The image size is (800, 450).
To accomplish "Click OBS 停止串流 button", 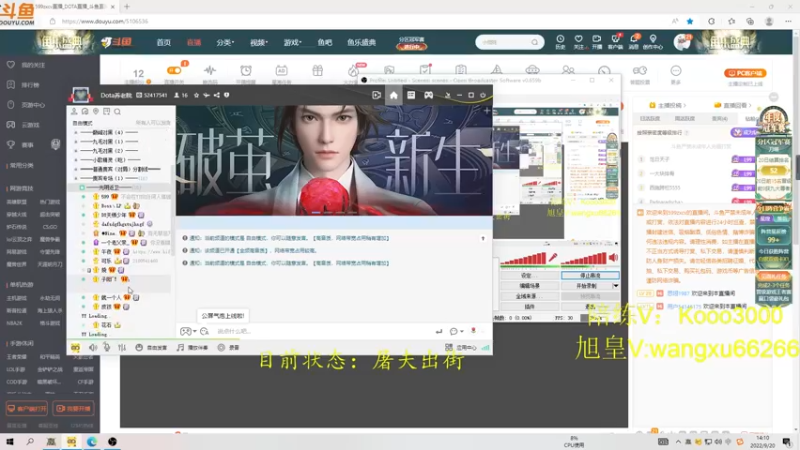I will click(x=590, y=275).
